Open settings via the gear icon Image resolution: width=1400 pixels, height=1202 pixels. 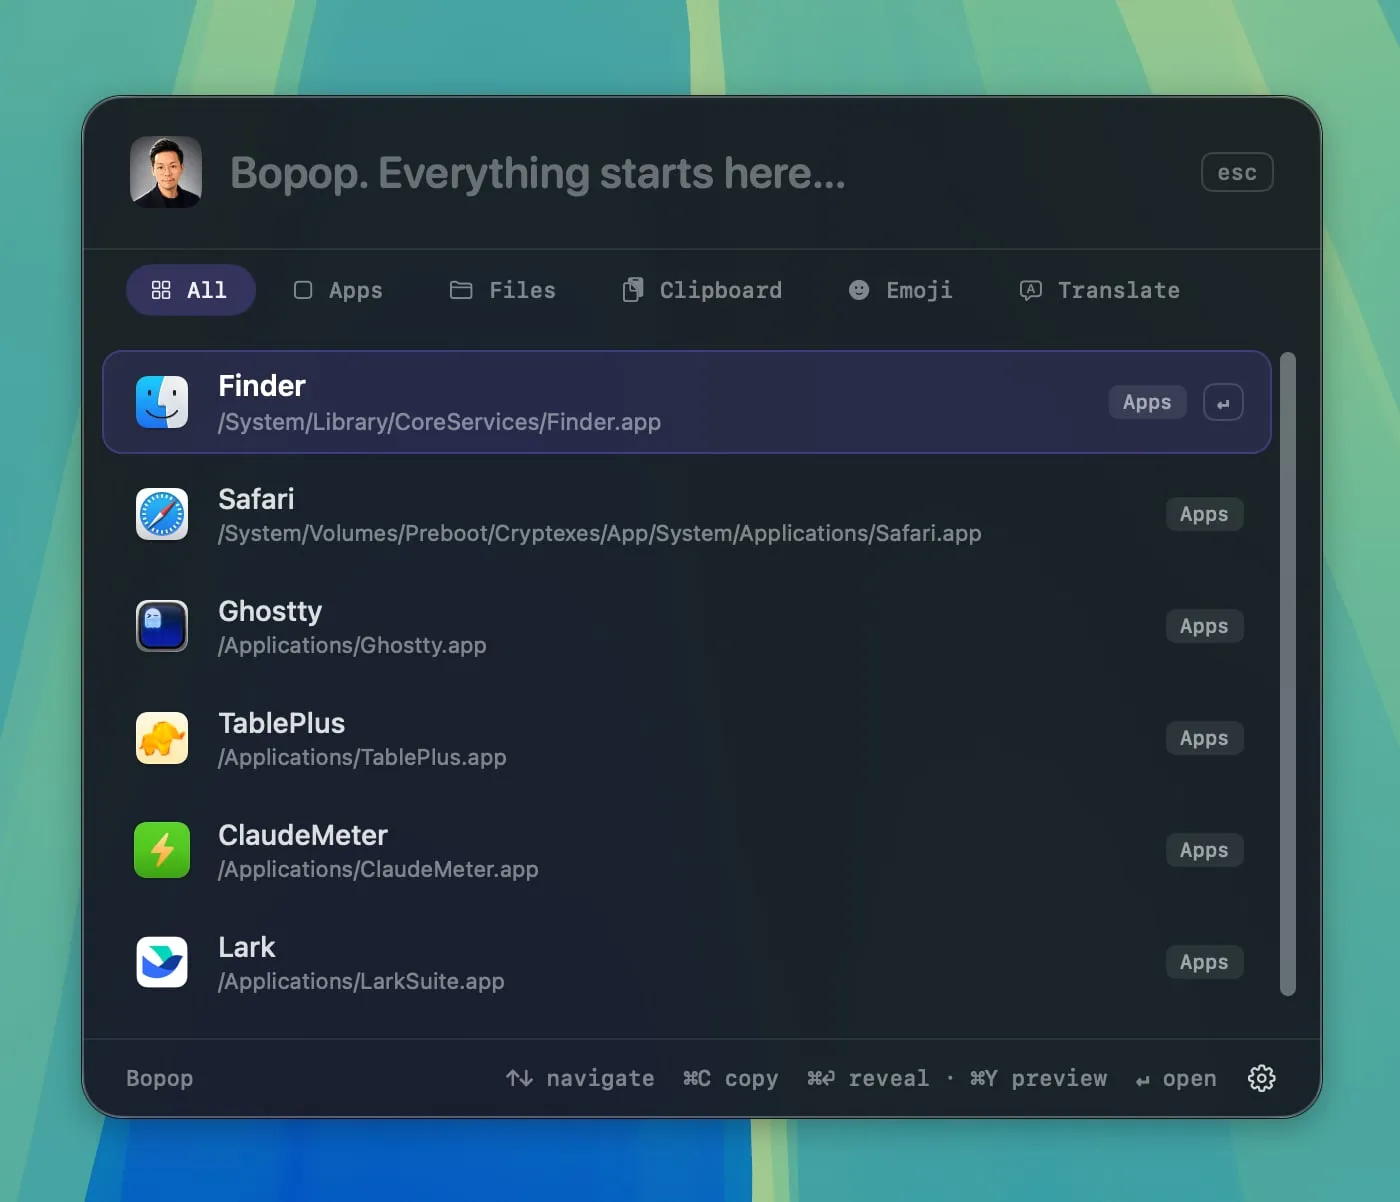(1262, 1078)
